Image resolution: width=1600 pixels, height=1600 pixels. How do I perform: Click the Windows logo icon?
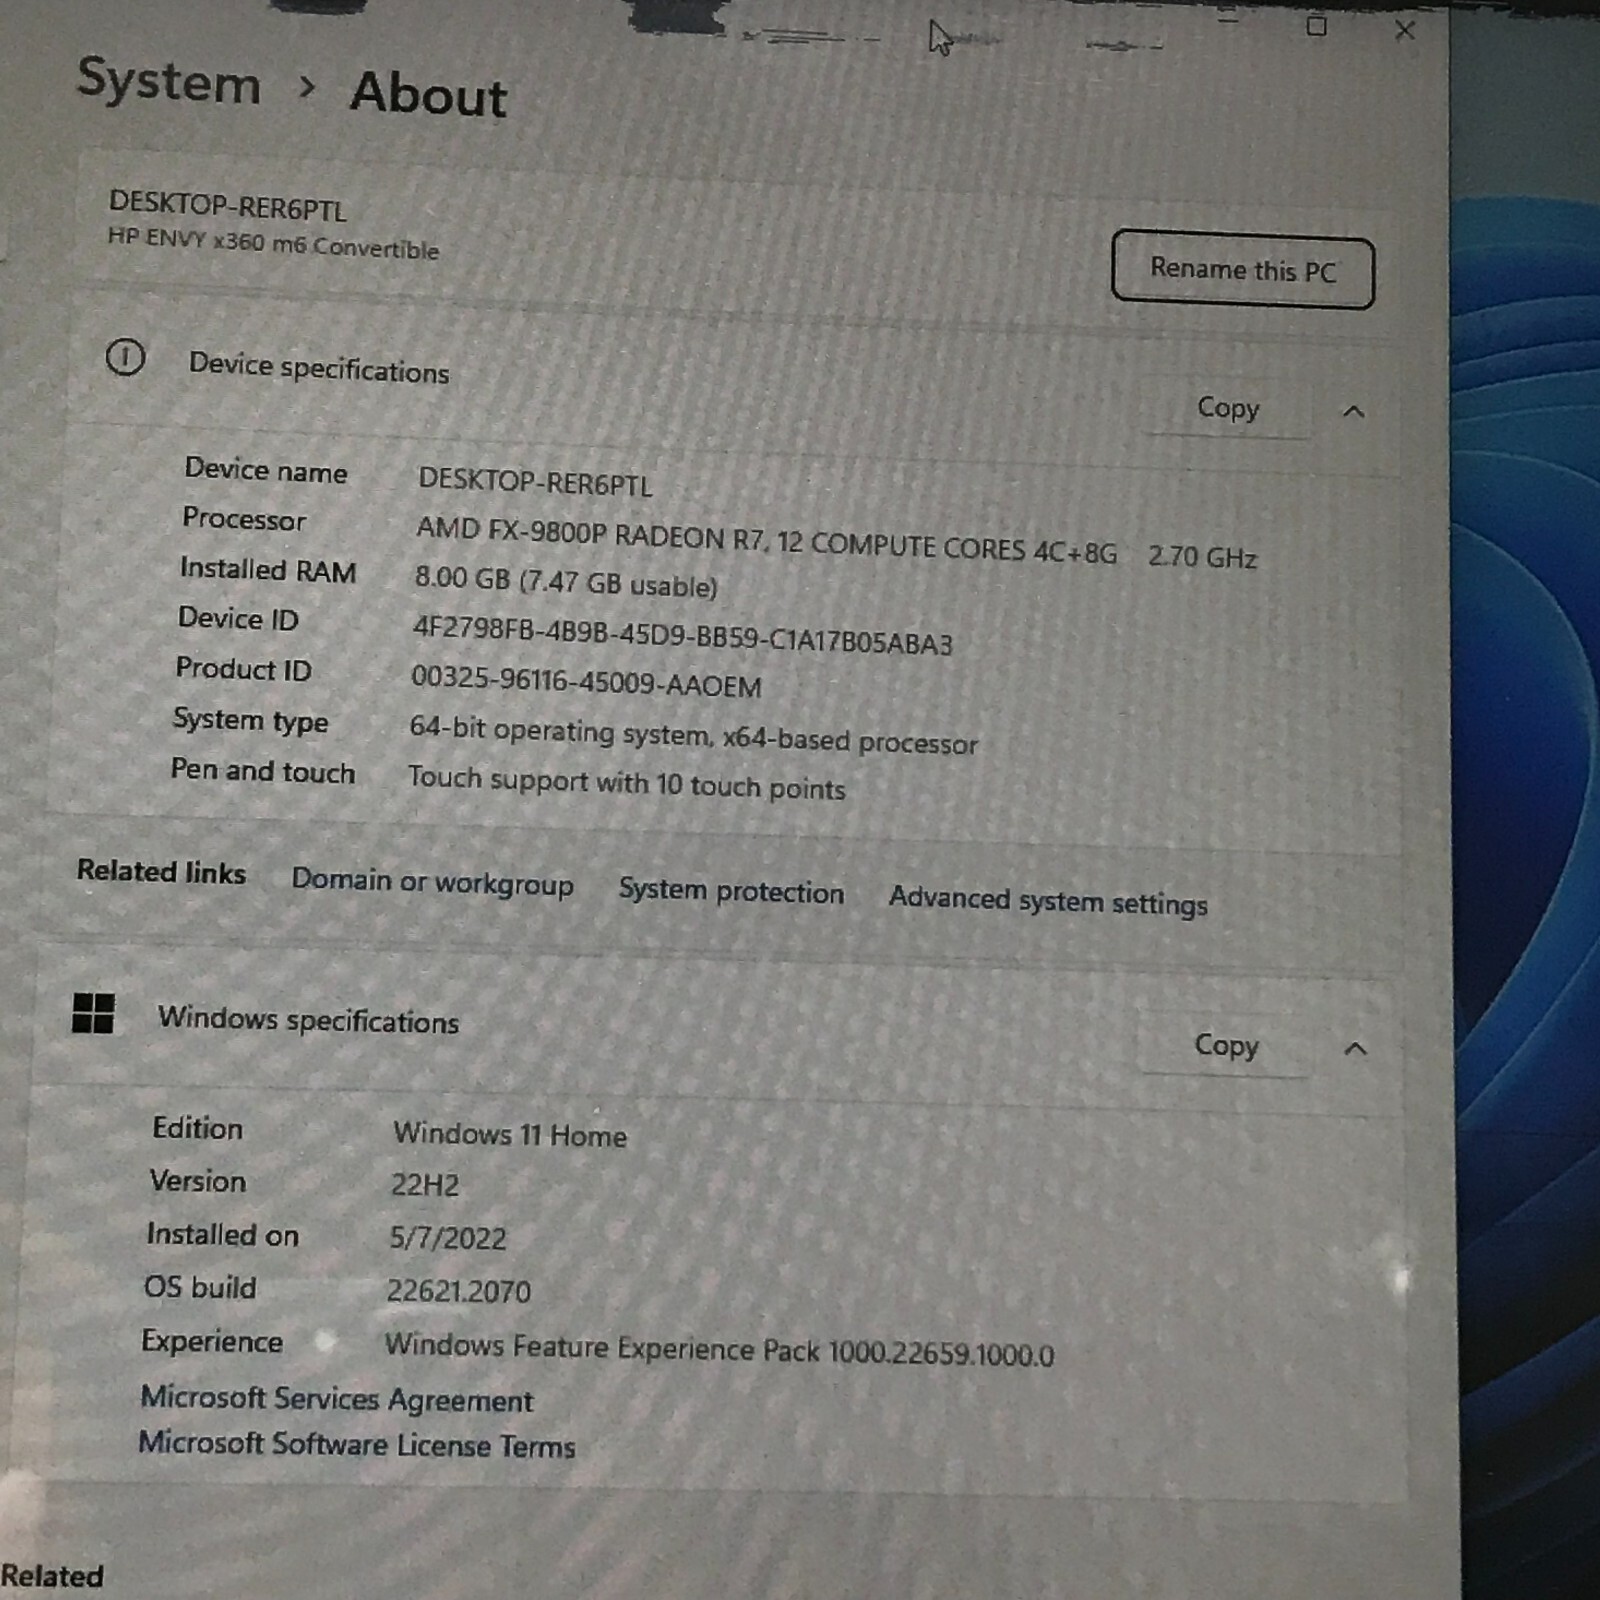(x=93, y=1013)
